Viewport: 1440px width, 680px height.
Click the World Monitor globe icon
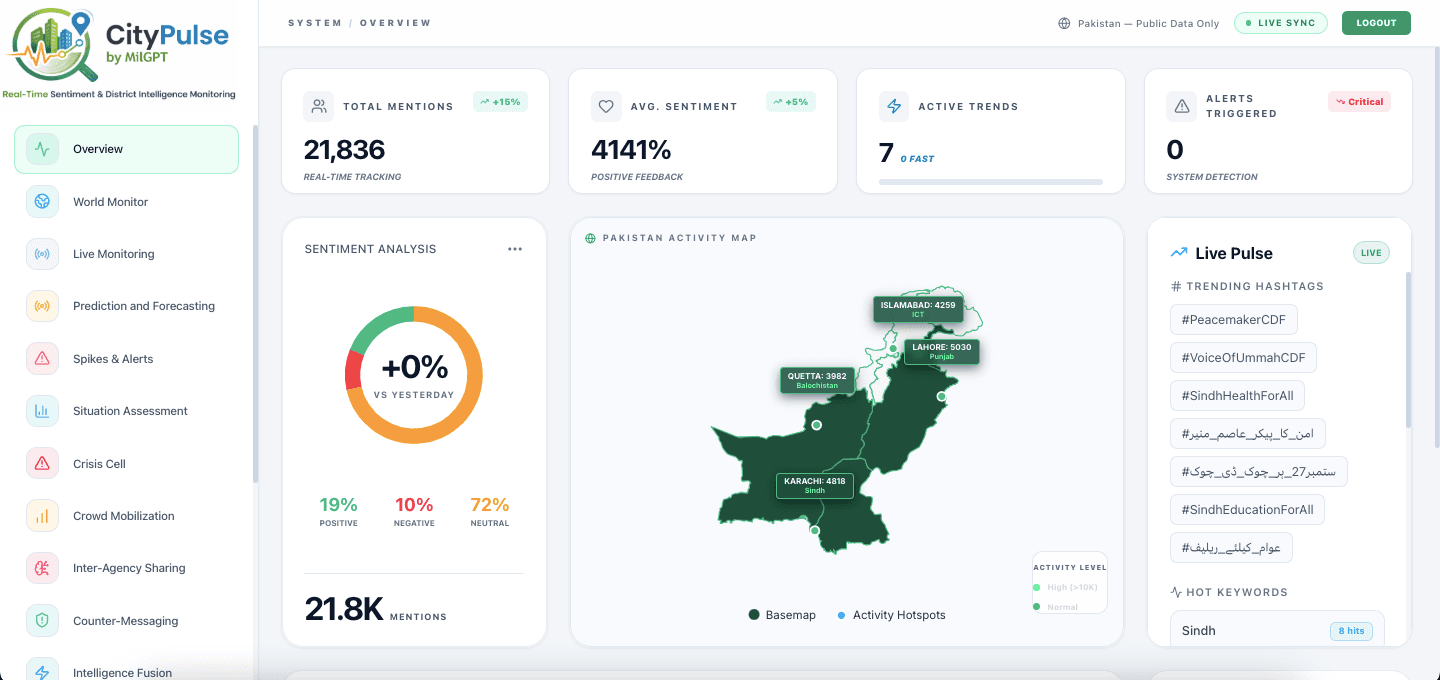[x=42, y=202]
